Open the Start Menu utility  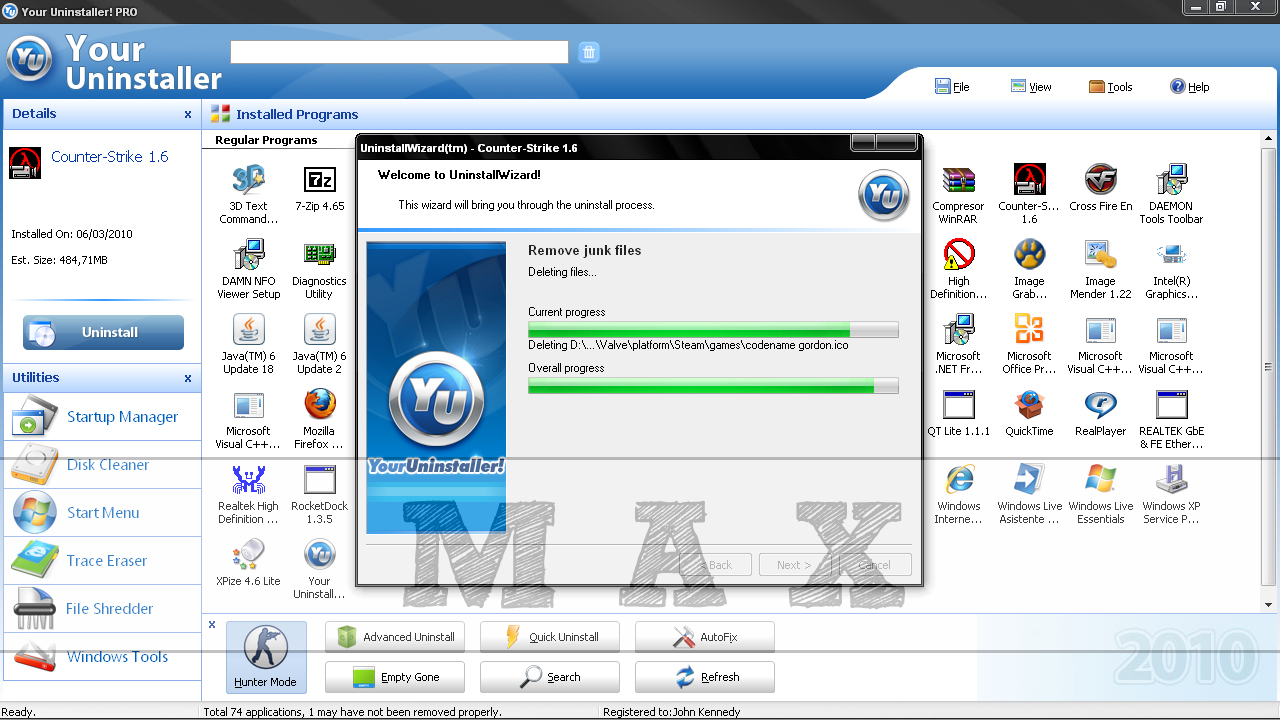(x=102, y=513)
